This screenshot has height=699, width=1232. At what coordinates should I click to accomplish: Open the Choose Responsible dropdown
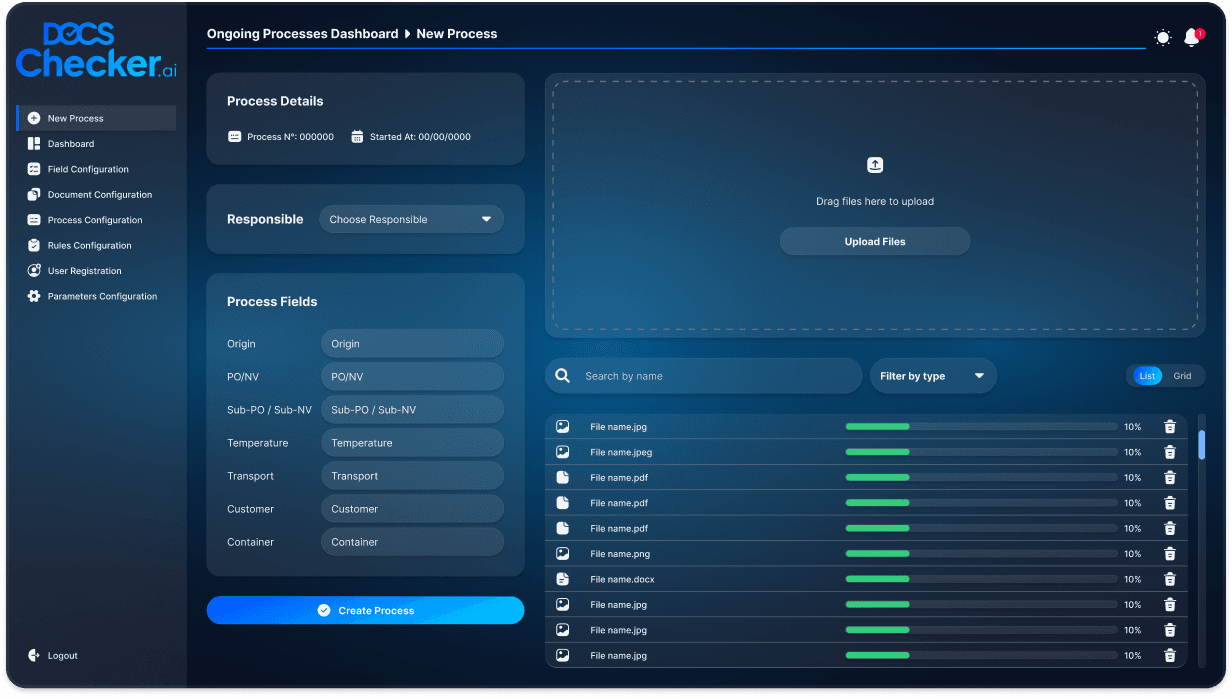411,220
